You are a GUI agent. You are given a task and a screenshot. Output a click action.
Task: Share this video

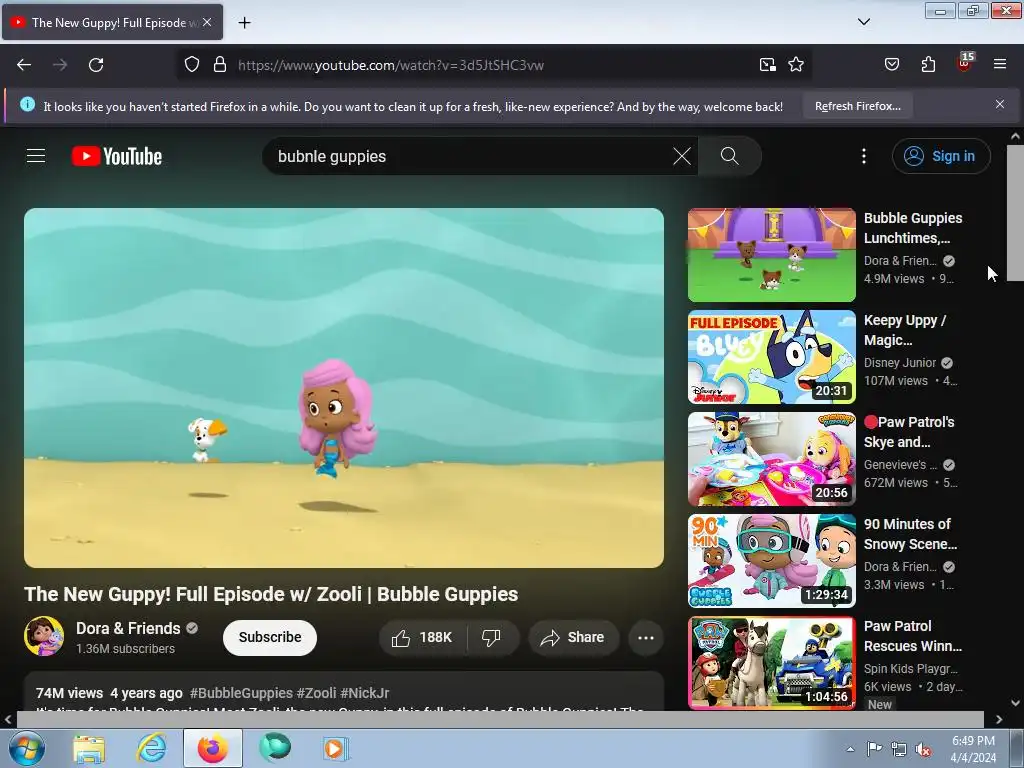tap(573, 637)
